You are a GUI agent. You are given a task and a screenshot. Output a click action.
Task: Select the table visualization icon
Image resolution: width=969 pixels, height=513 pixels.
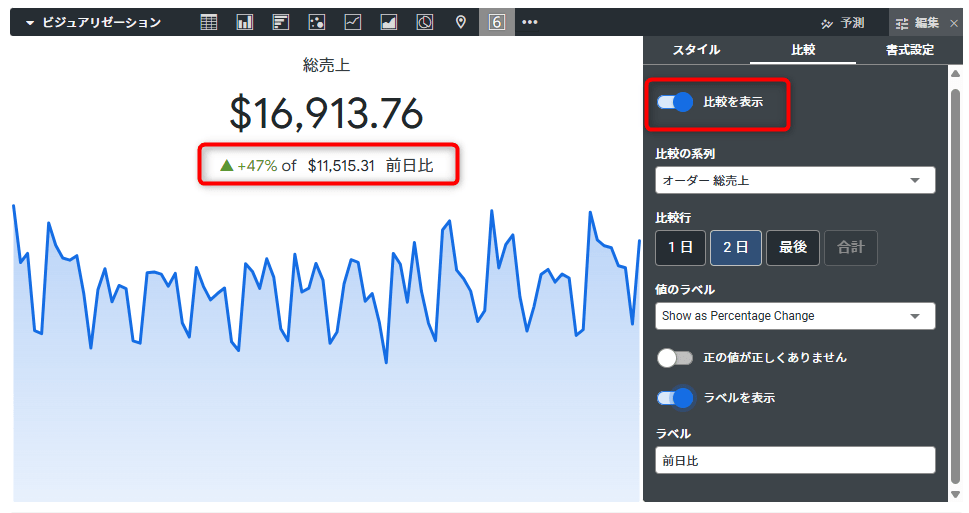point(209,22)
